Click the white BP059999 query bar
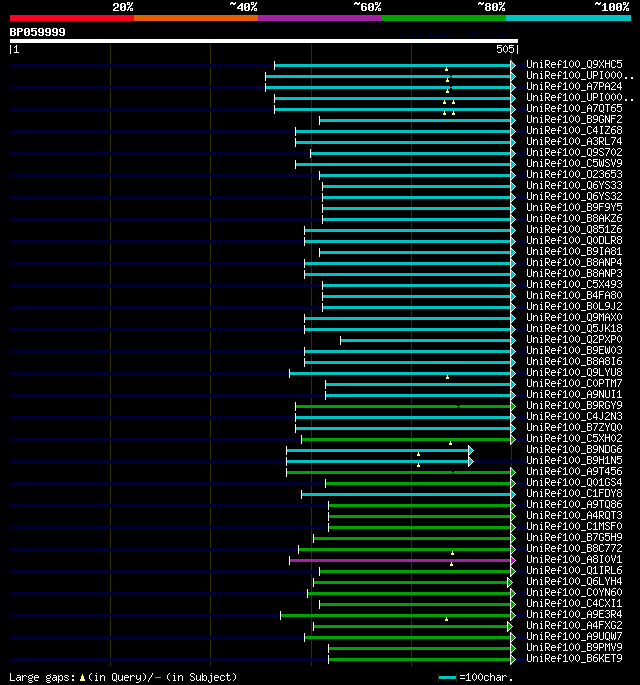This screenshot has height=685, width=640. pyautogui.click(x=263, y=41)
